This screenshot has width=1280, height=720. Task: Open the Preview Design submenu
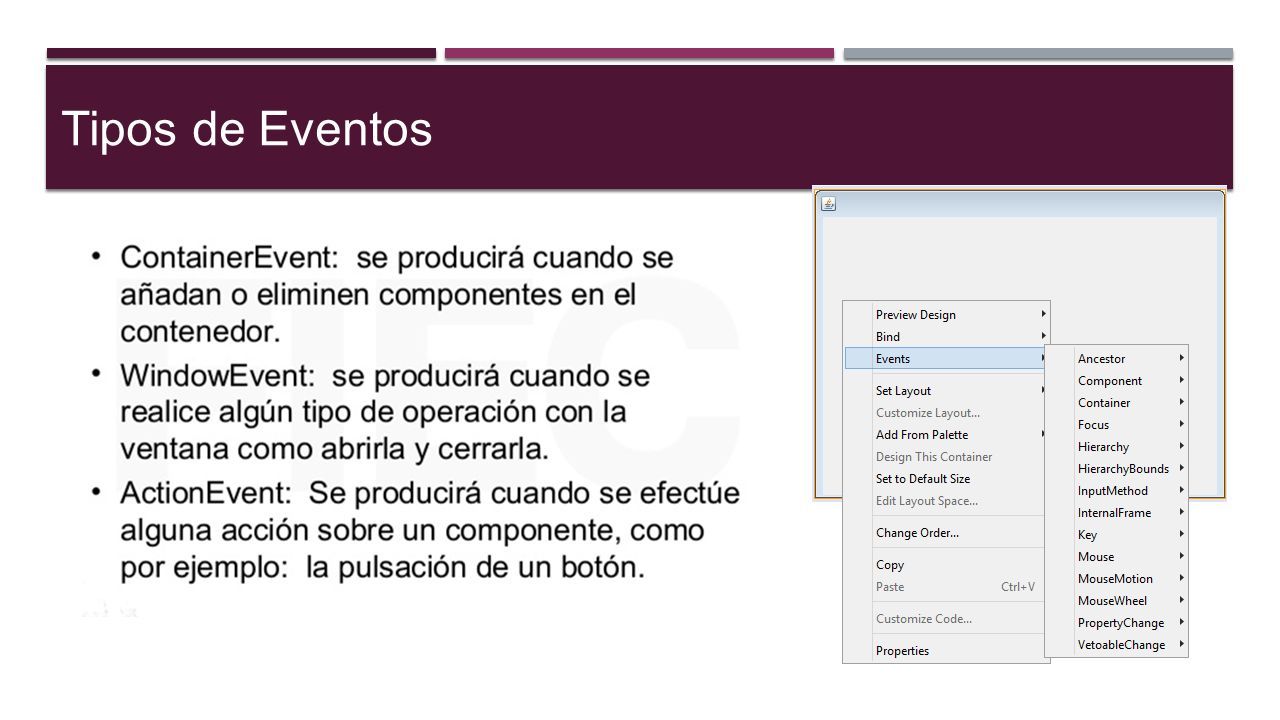946,314
